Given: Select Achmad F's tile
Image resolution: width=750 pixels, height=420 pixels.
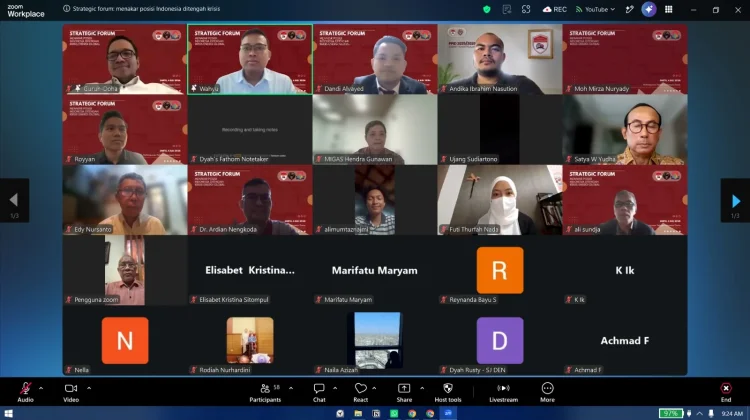Looking at the screenshot, I should point(625,341).
